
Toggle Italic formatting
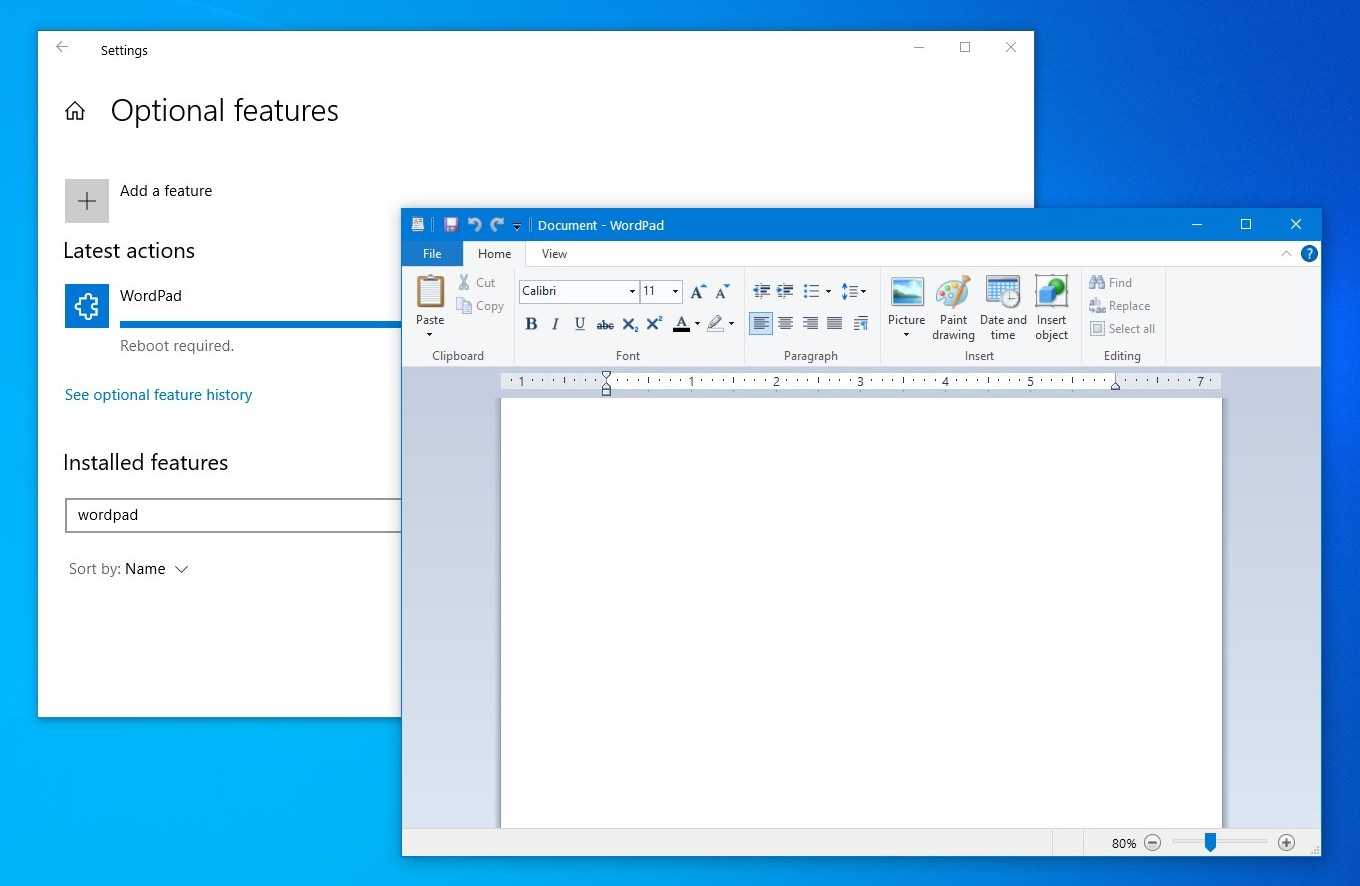point(555,324)
